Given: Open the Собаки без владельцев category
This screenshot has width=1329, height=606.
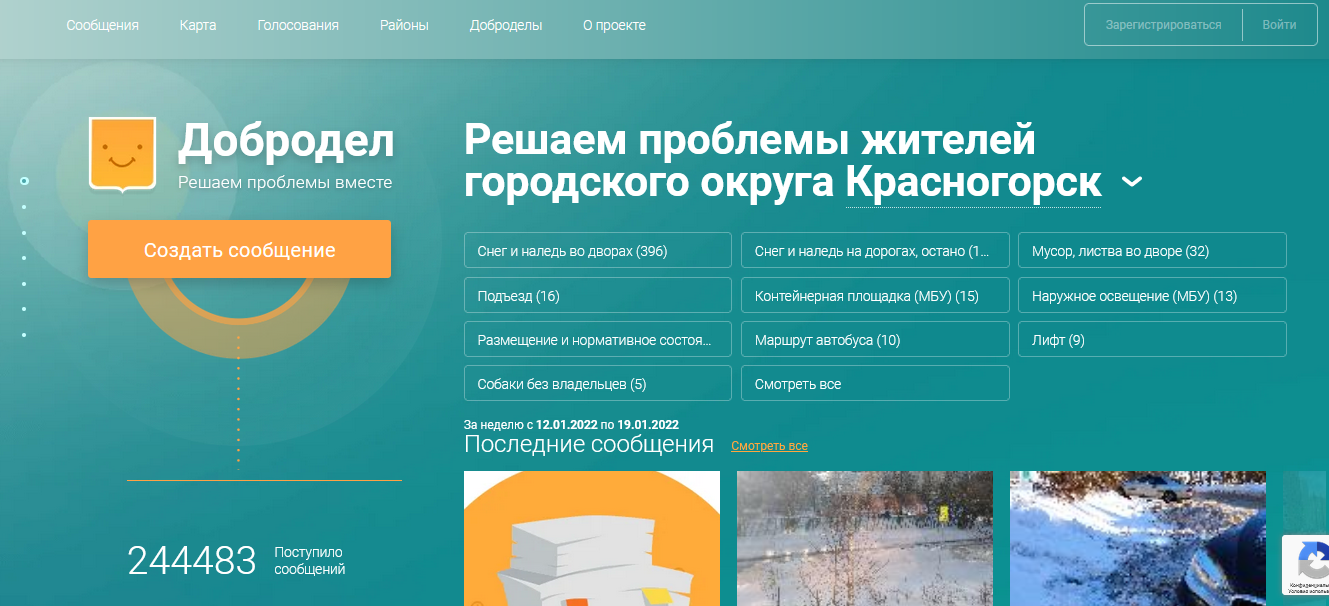Looking at the screenshot, I should tap(597, 384).
